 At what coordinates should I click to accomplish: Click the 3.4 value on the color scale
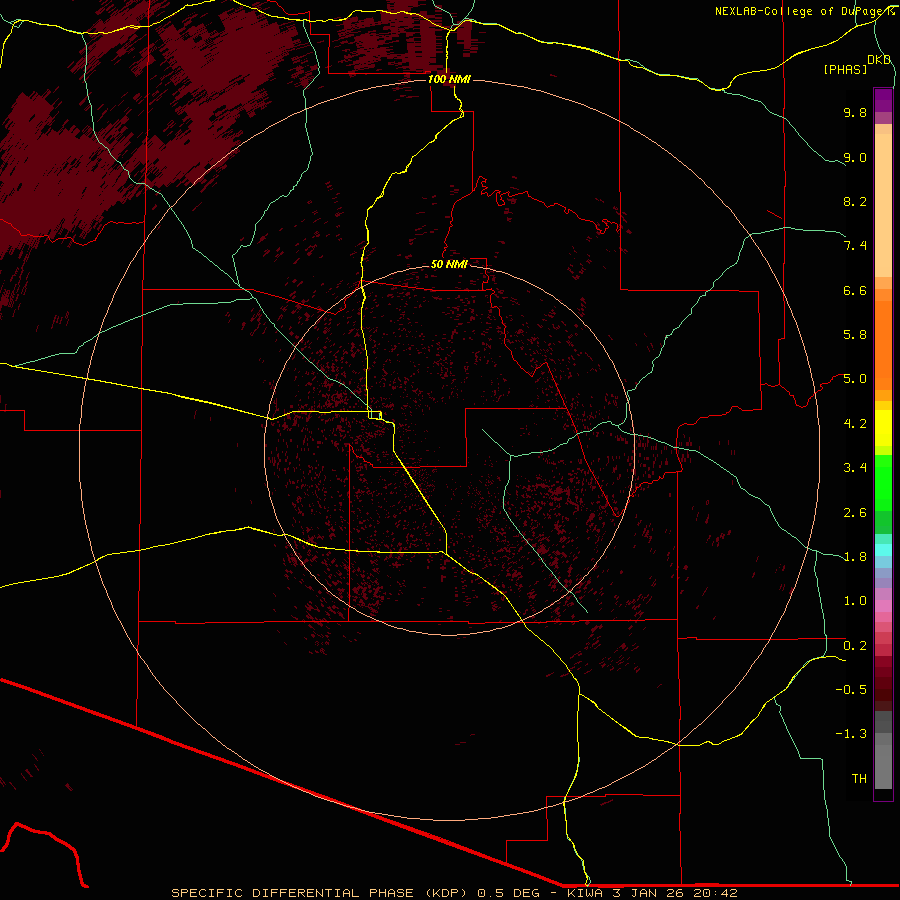[x=855, y=468]
